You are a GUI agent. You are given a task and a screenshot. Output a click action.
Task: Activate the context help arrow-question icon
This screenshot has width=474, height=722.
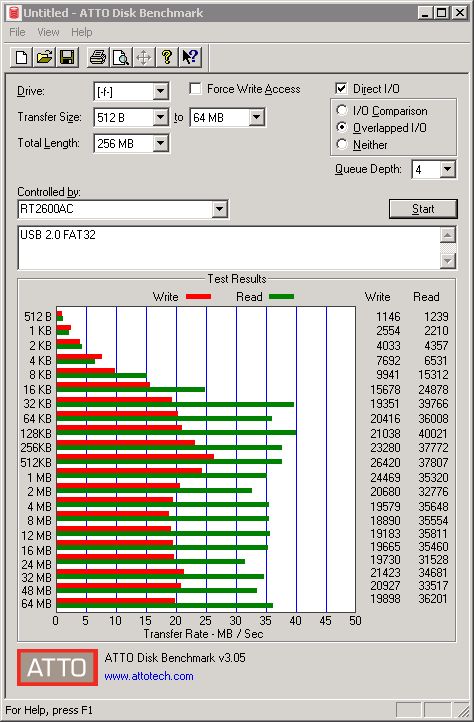(190, 58)
